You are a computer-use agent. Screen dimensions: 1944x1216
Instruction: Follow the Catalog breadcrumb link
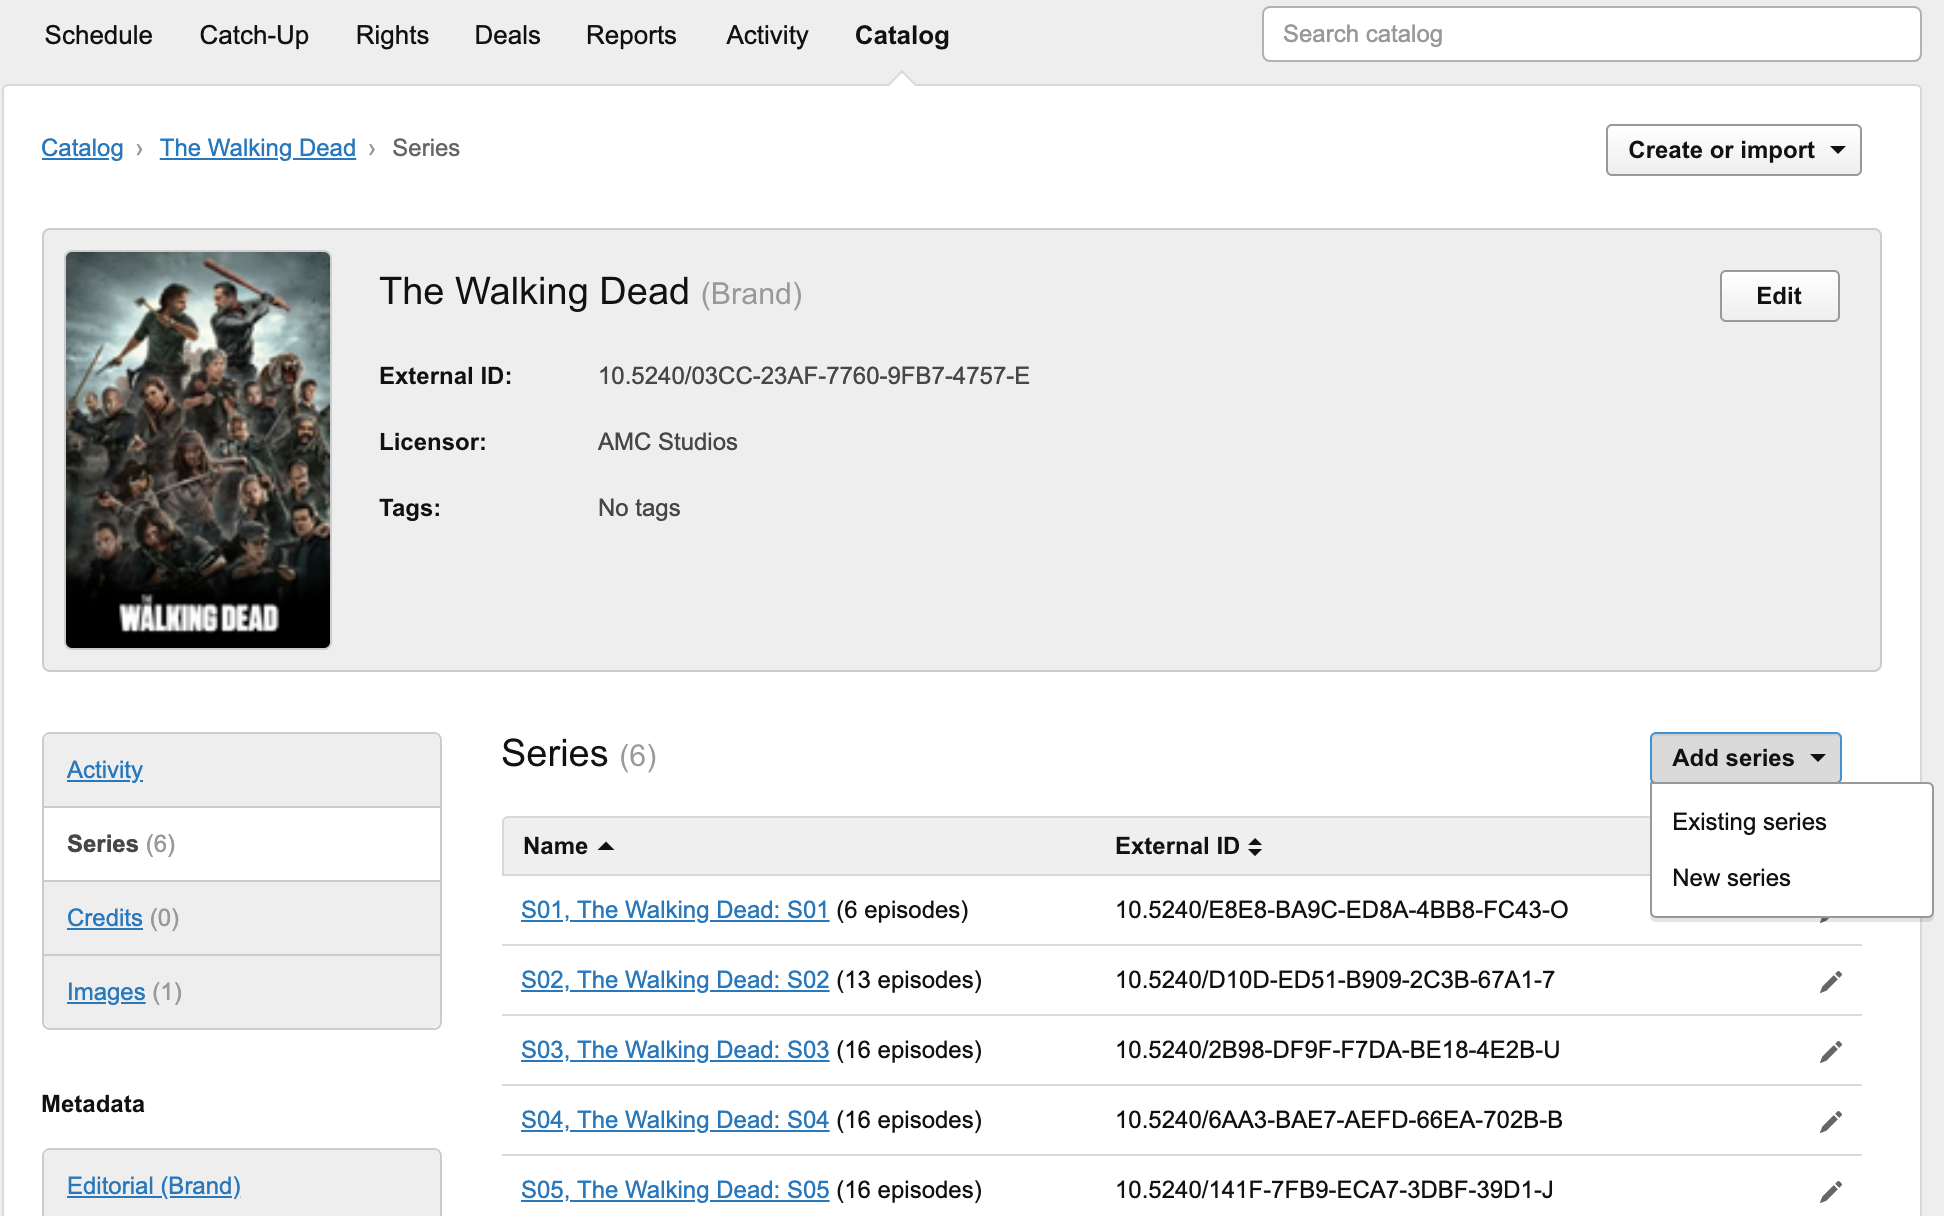coord(82,148)
